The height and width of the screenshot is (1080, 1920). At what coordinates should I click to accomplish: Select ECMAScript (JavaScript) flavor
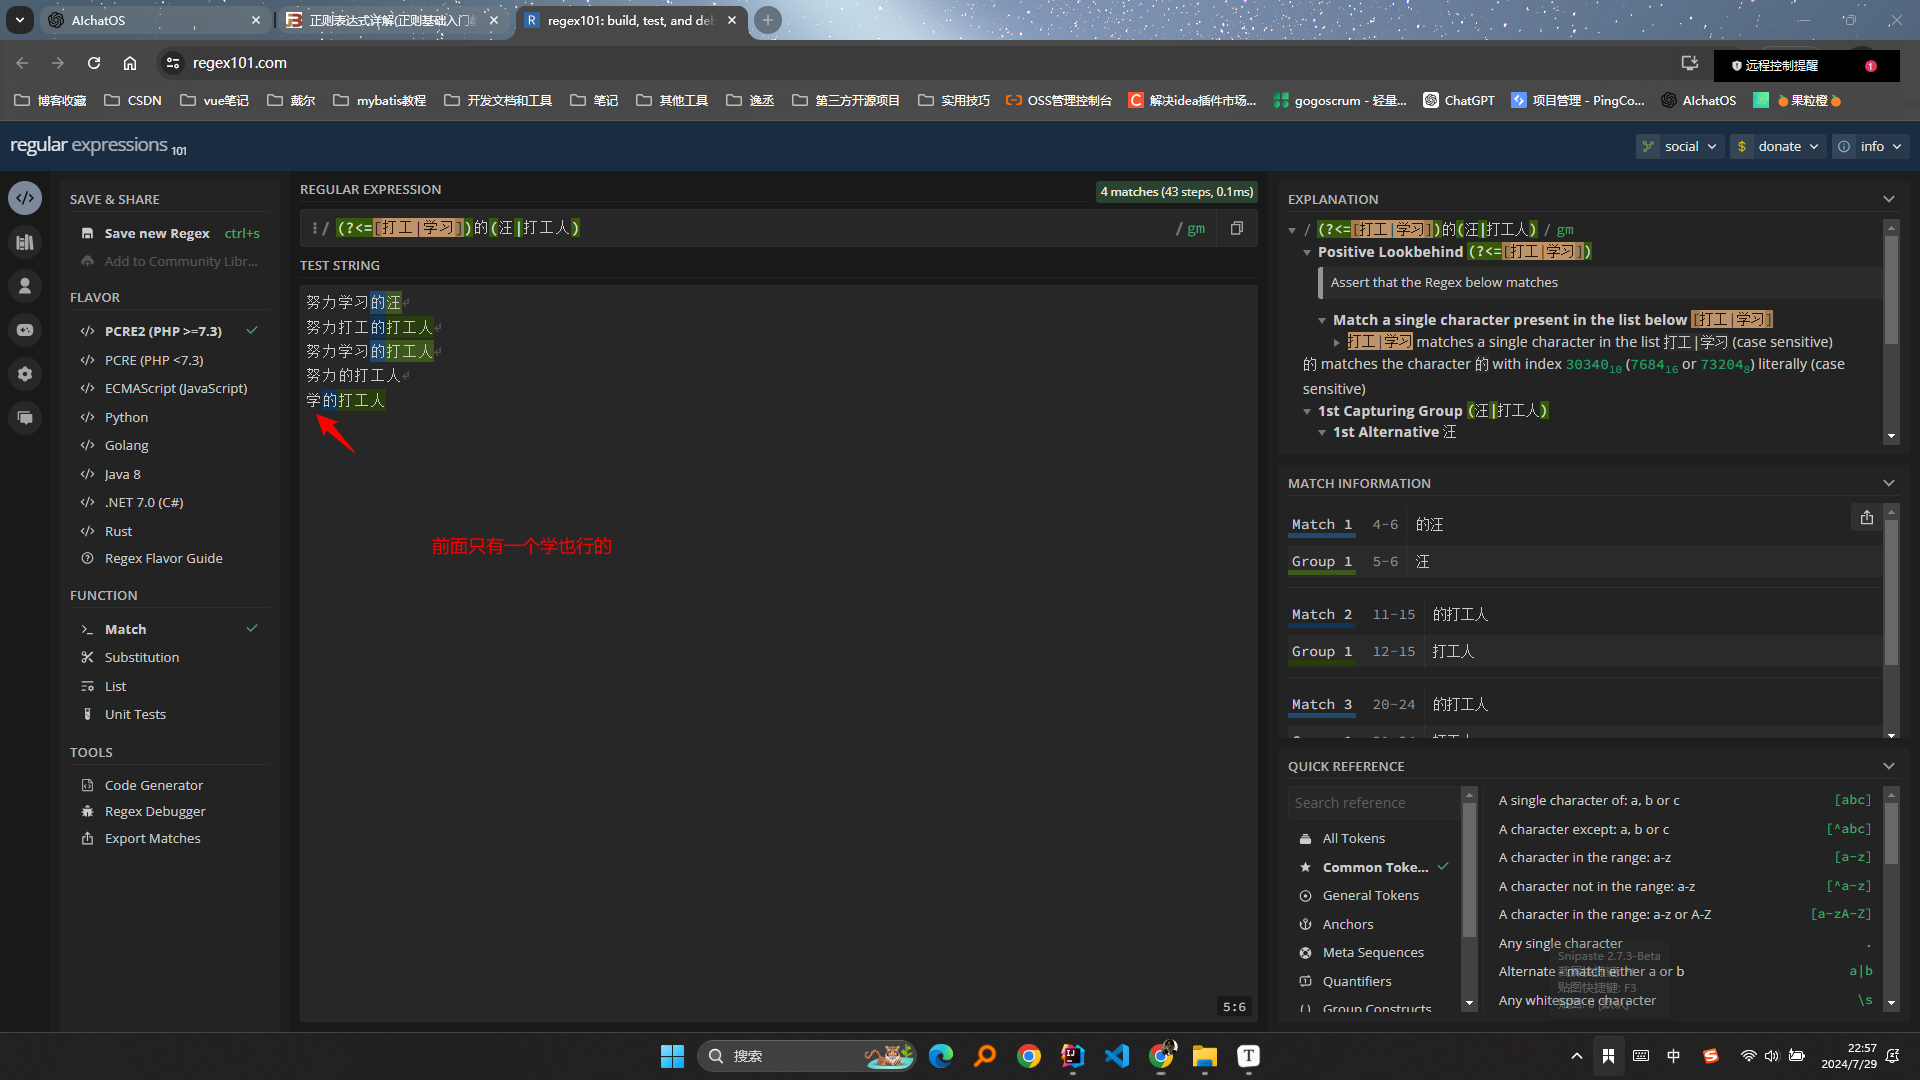coord(175,388)
